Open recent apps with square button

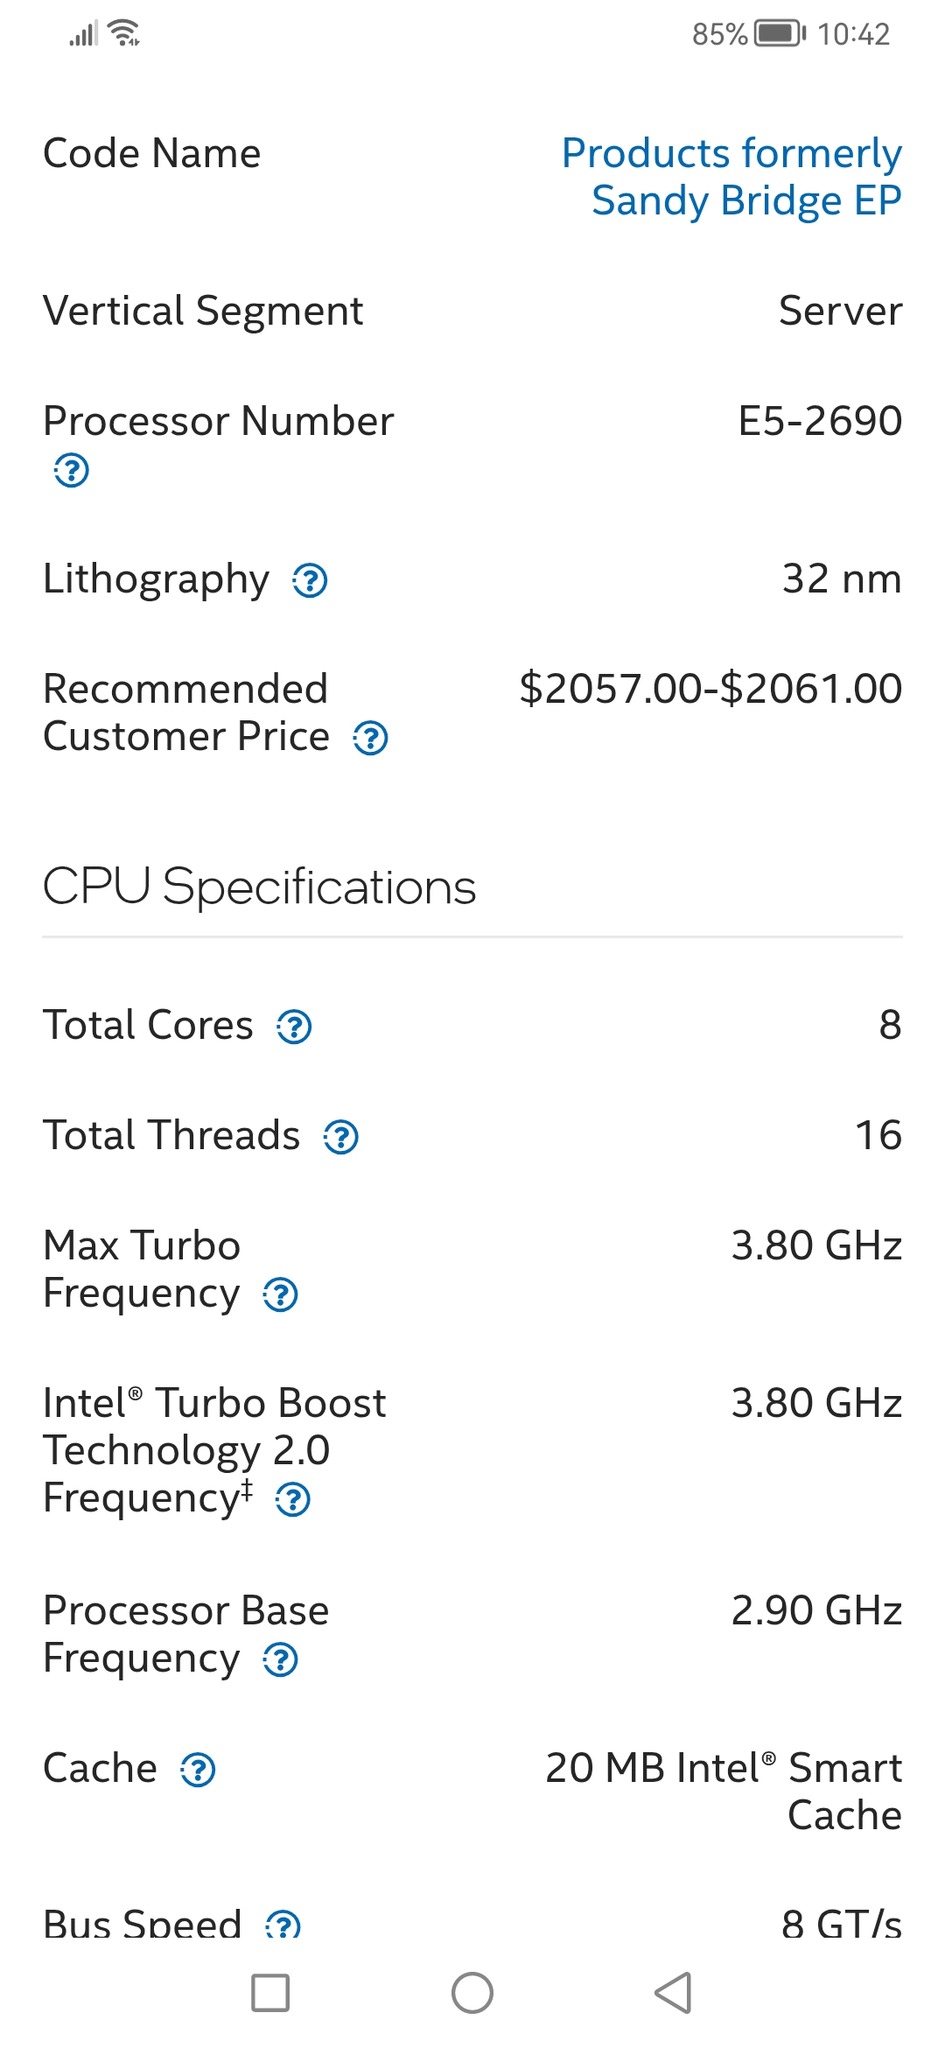point(270,1993)
